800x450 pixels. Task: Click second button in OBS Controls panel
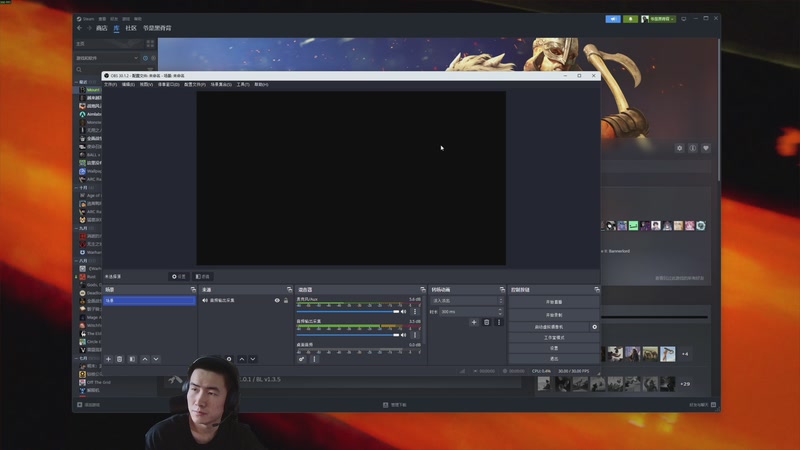tap(554, 315)
